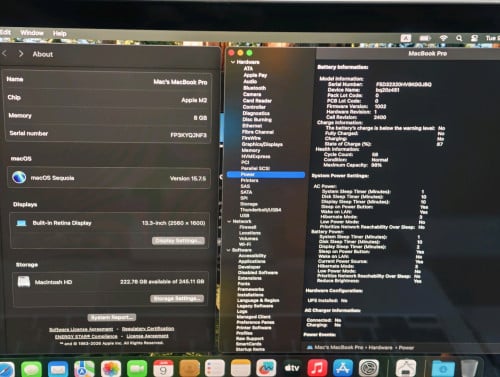
Task: Click the battery status menu bar icon
Action: pyautogui.click(x=425, y=38)
